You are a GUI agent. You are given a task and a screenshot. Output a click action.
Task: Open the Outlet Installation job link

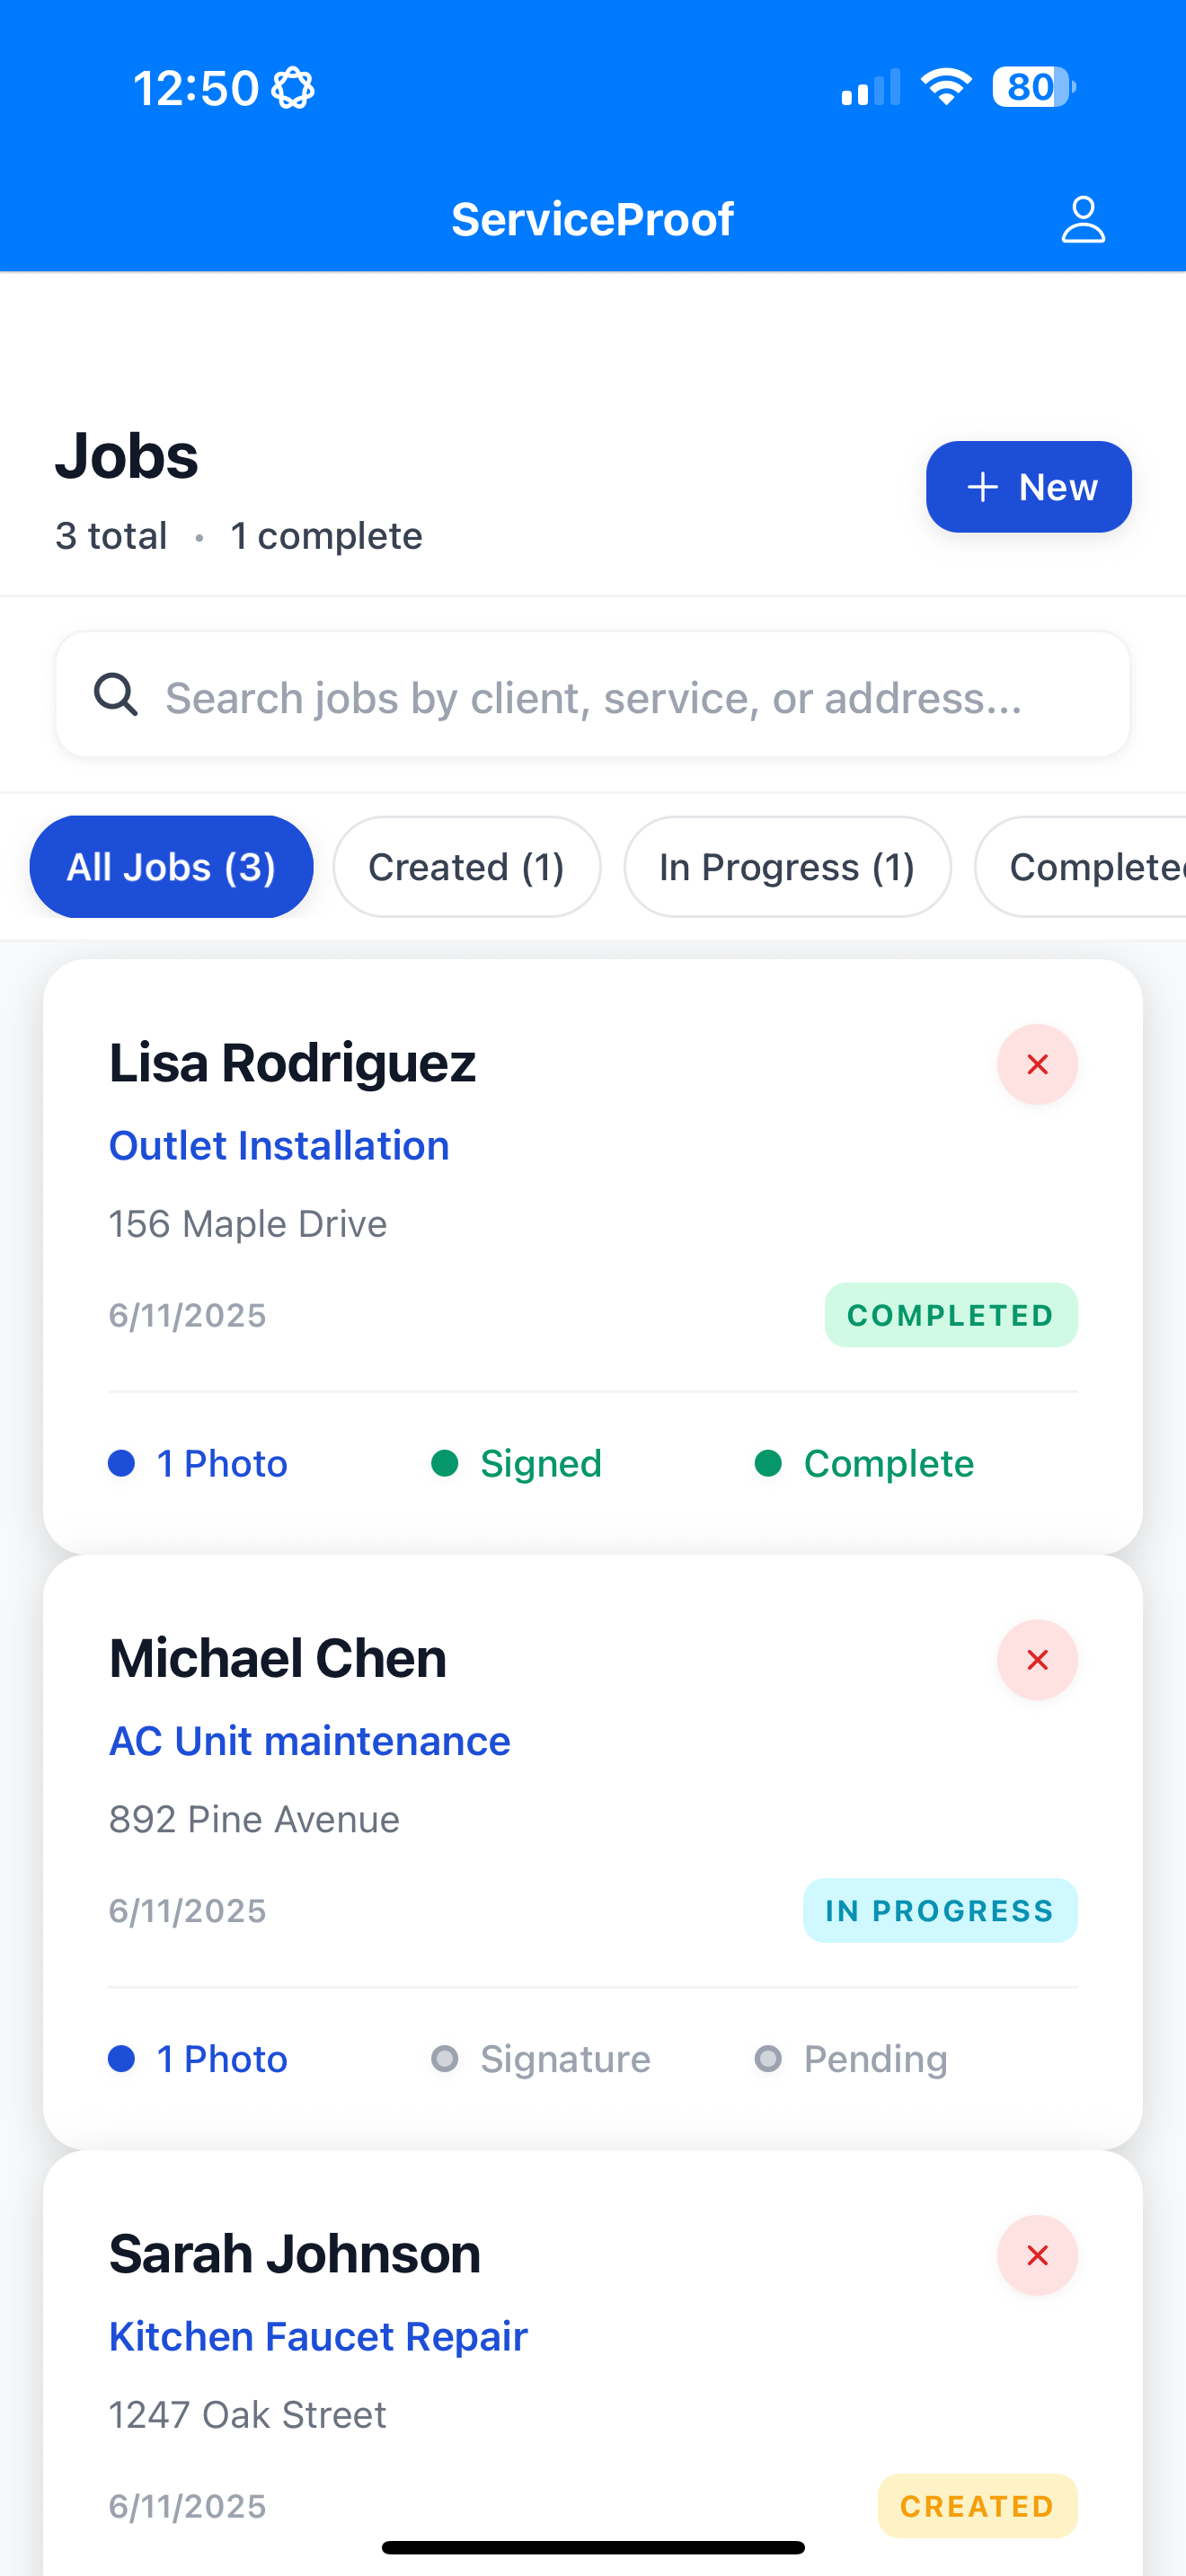279,1146
